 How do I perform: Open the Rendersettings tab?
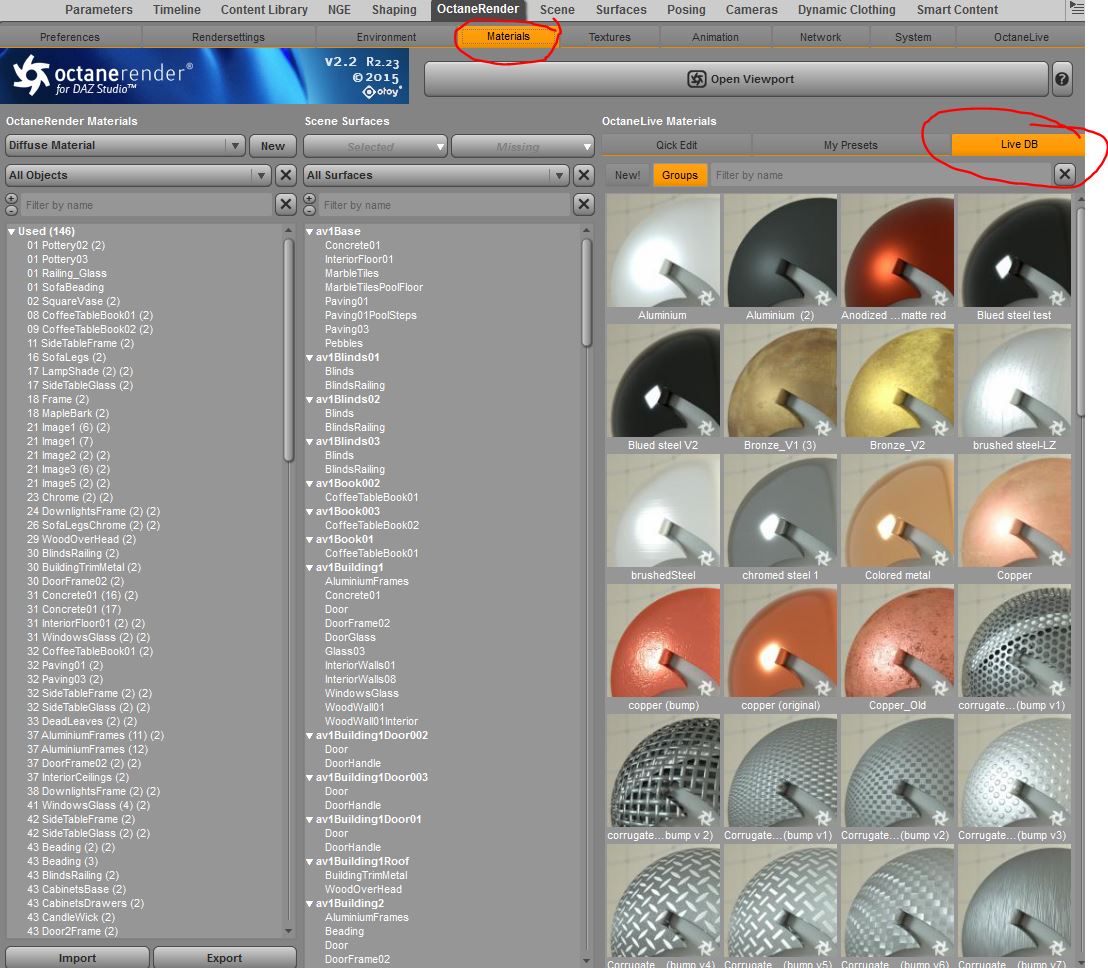pos(228,37)
